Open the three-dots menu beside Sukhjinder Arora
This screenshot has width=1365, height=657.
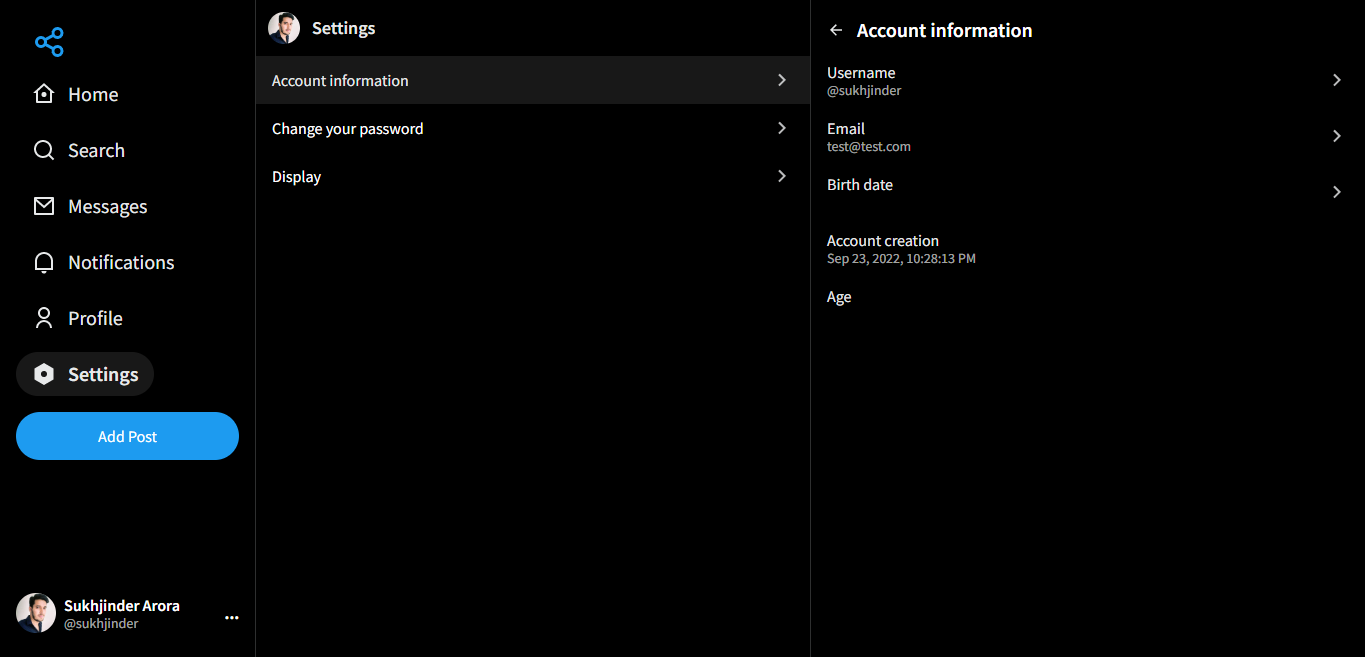[232, 618]
